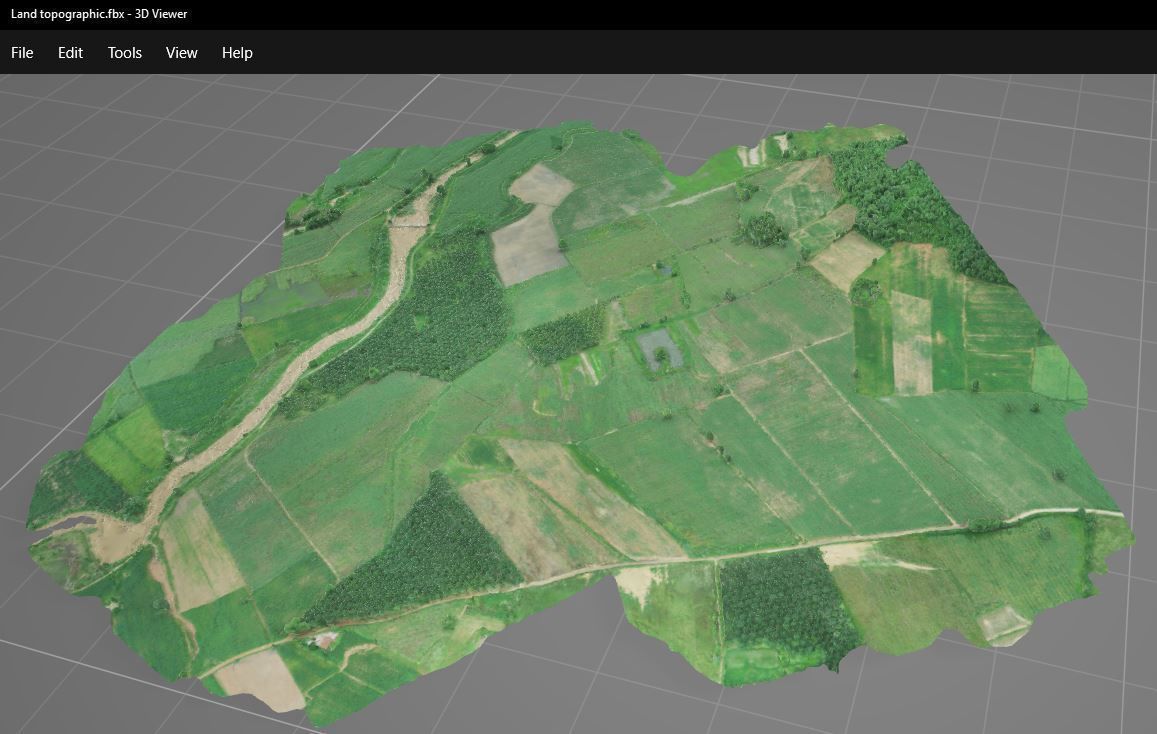Open the Tools menu
Screen dimensions: 1157x734
click(x=125, y=52)
